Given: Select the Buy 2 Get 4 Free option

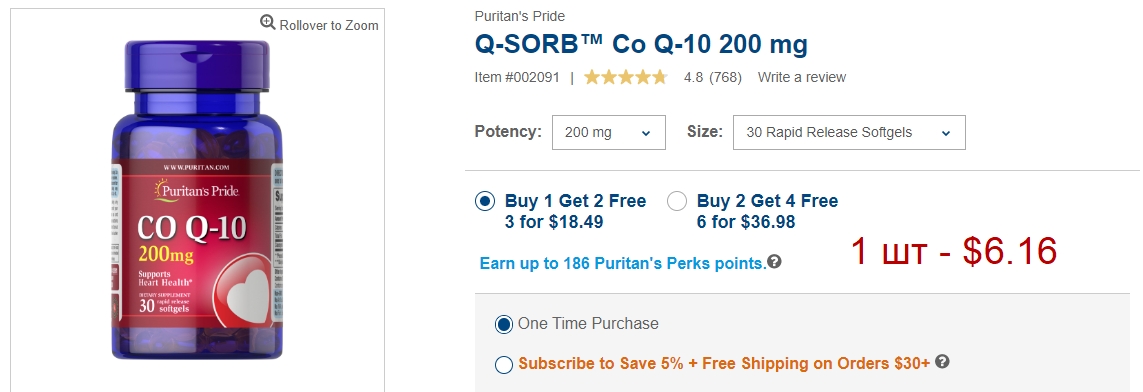Looking at the screenshot, I should pyautogui.click(x=676, y=201).
